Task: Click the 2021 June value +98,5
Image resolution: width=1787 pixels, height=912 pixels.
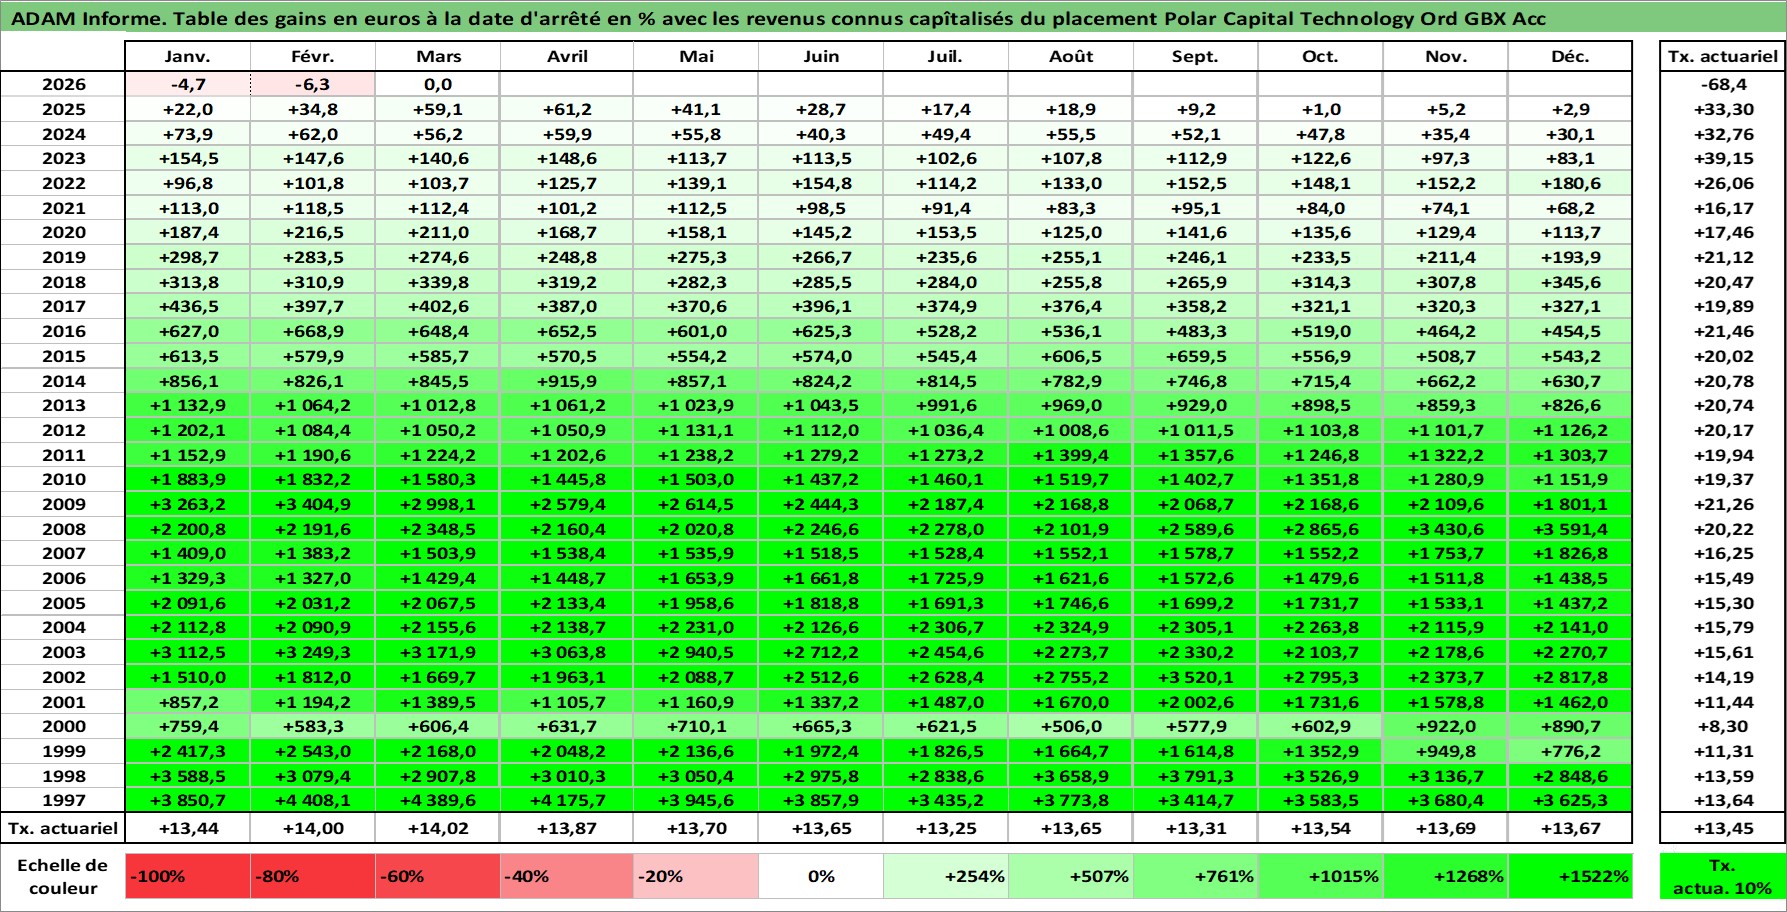Action: tap(821, 208)
